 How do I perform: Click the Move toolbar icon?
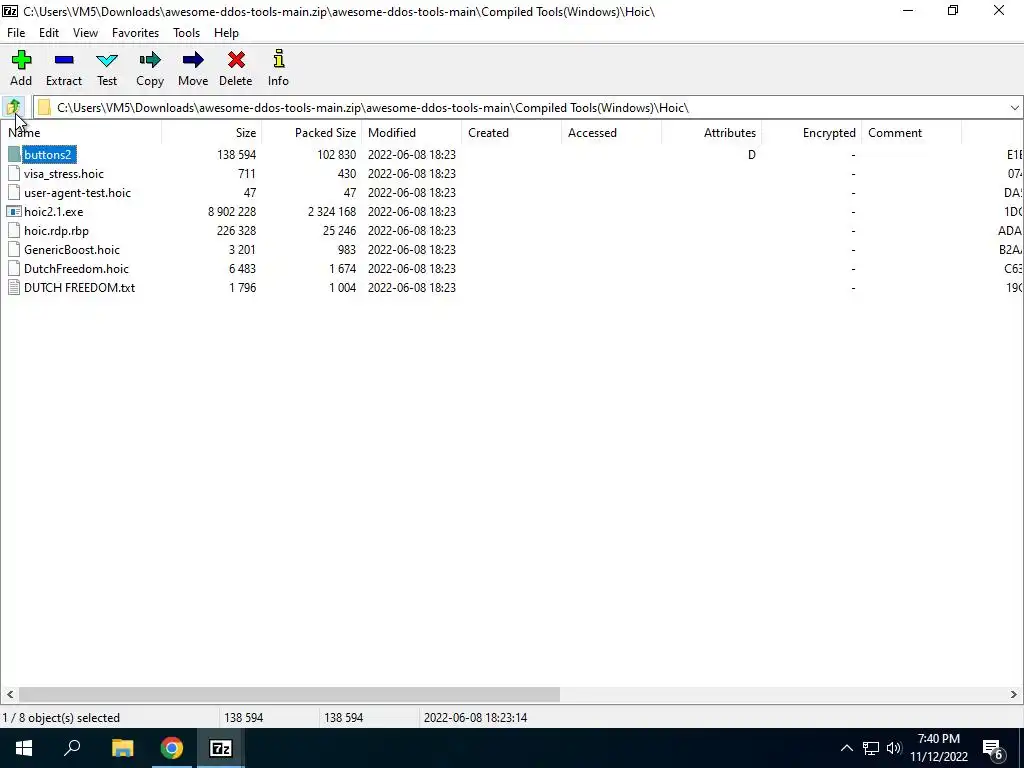(193, 61)
